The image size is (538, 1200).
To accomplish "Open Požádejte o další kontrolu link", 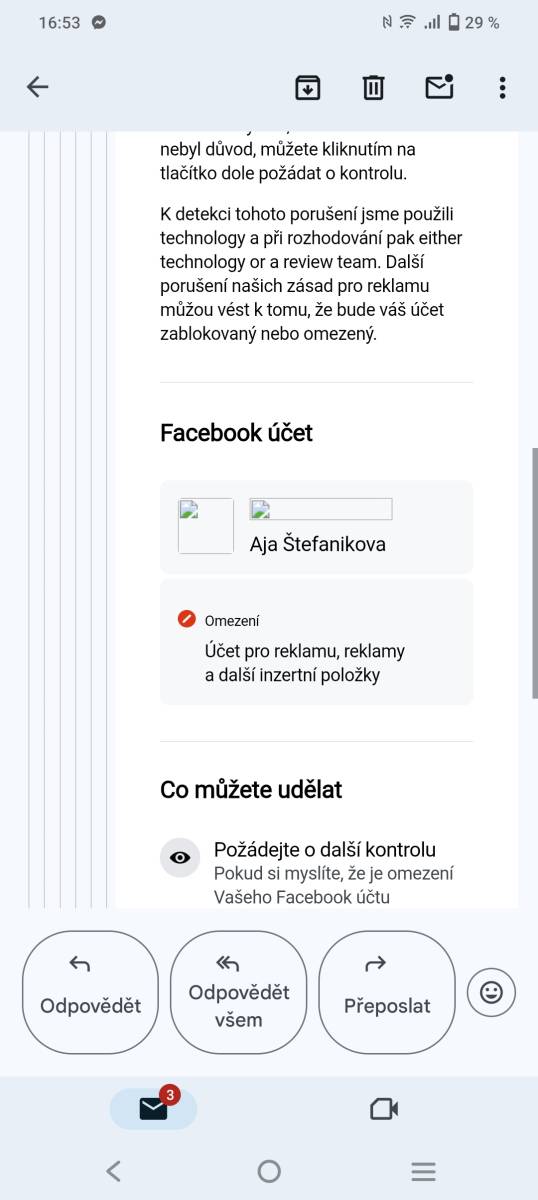I will (325, 850).
